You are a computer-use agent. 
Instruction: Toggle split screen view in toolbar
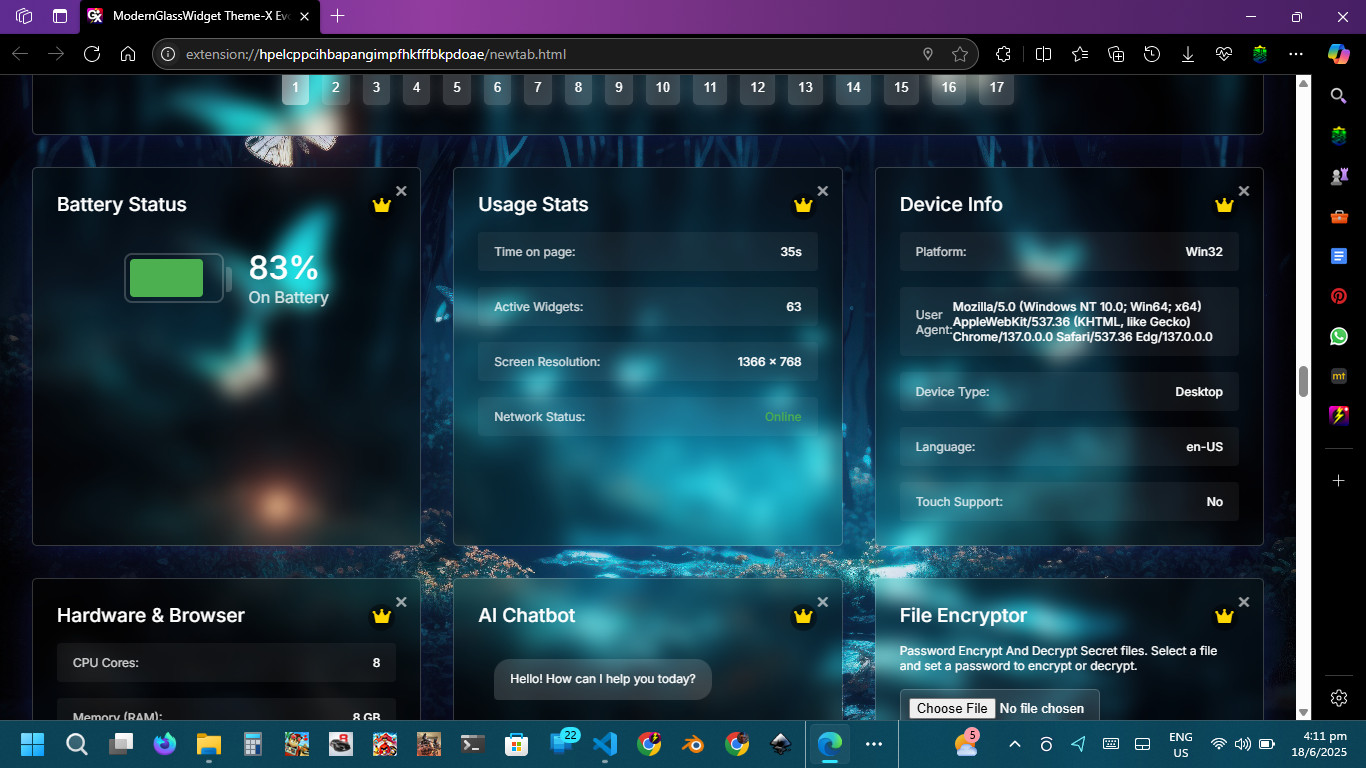click(1043, 54)
